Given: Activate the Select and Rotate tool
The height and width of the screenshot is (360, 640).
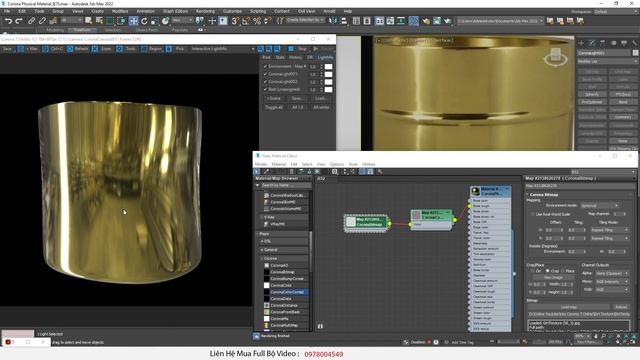Looking at the screenshot, I should click(144, 21).
